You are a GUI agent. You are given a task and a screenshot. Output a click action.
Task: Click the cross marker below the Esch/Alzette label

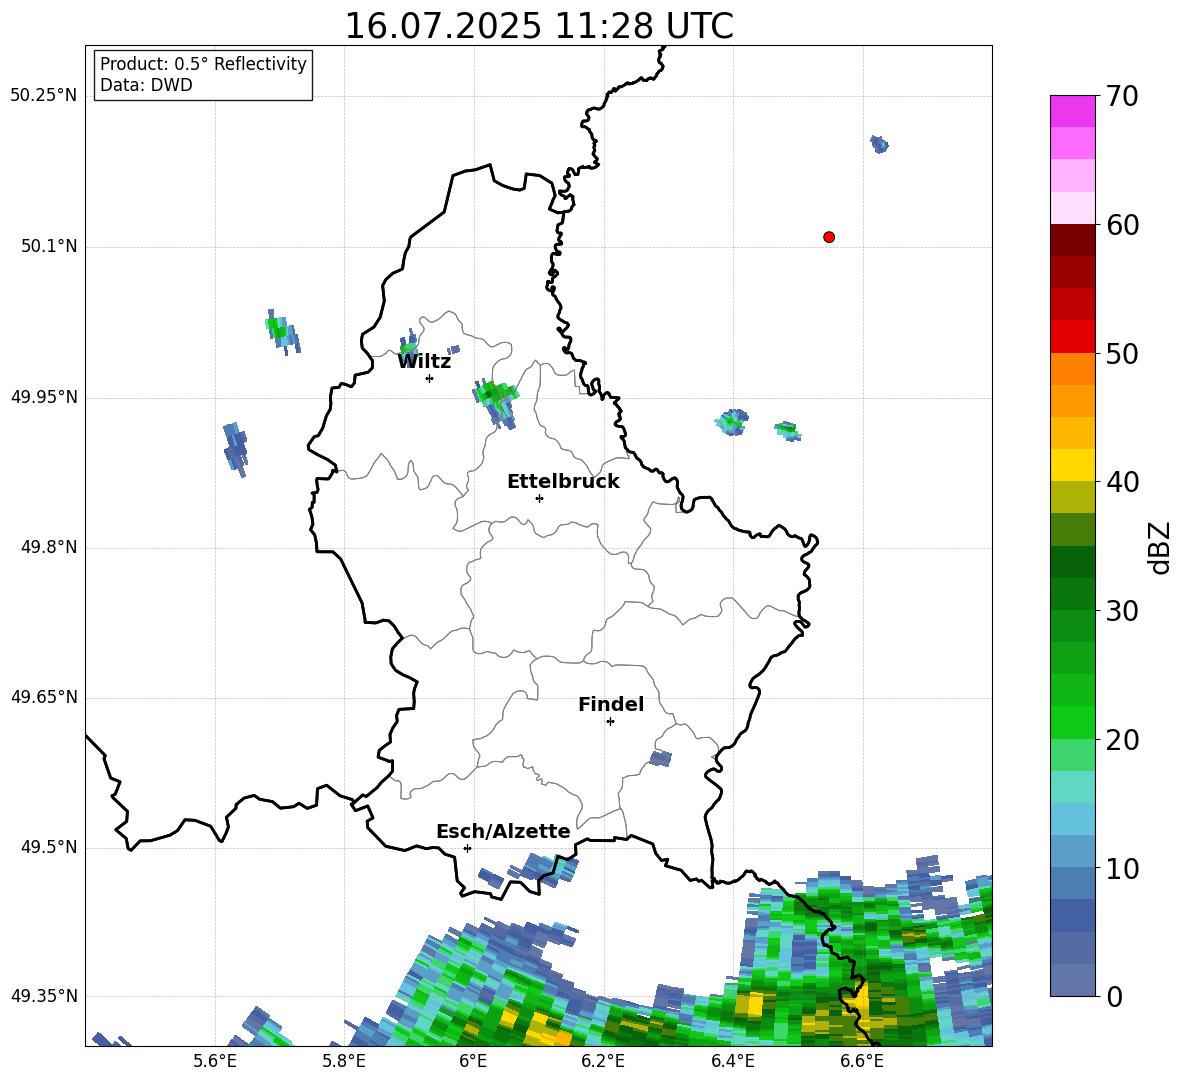[467, 848]
